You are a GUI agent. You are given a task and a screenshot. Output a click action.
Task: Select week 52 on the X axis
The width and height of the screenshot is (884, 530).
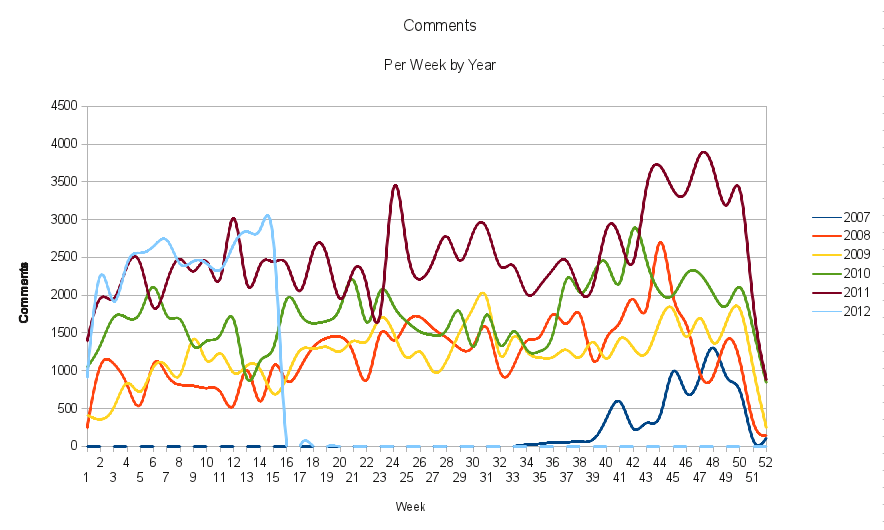(x=766, y=463)
